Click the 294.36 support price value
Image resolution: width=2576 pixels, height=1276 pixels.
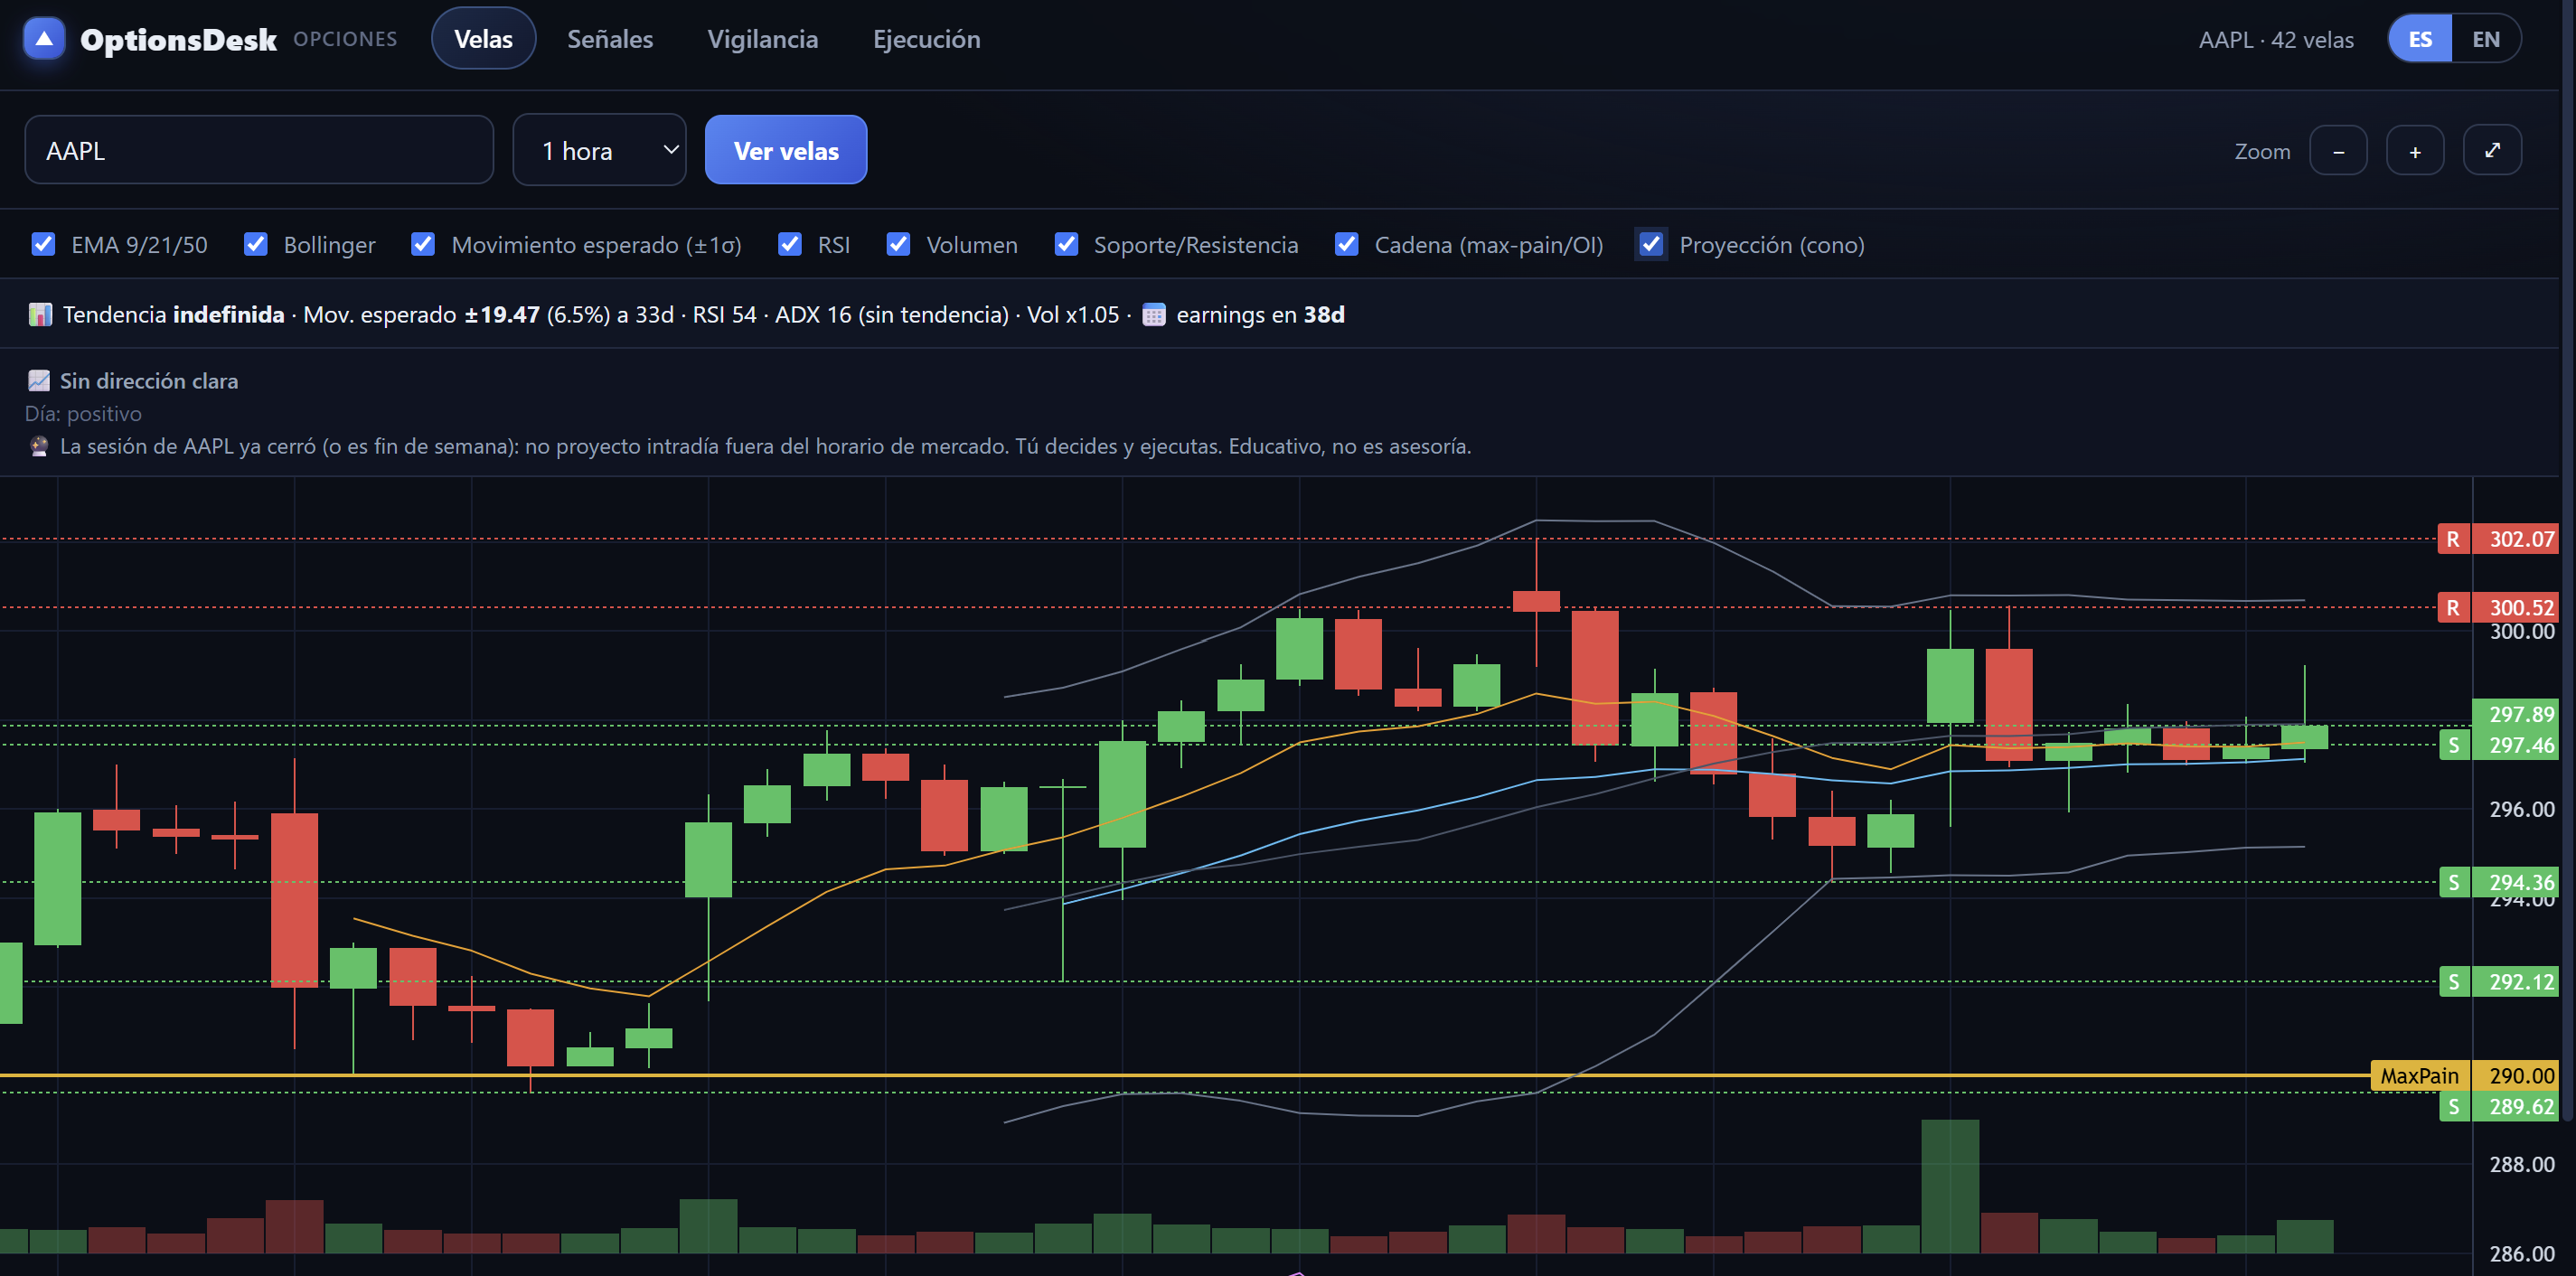click(2515, 882)
